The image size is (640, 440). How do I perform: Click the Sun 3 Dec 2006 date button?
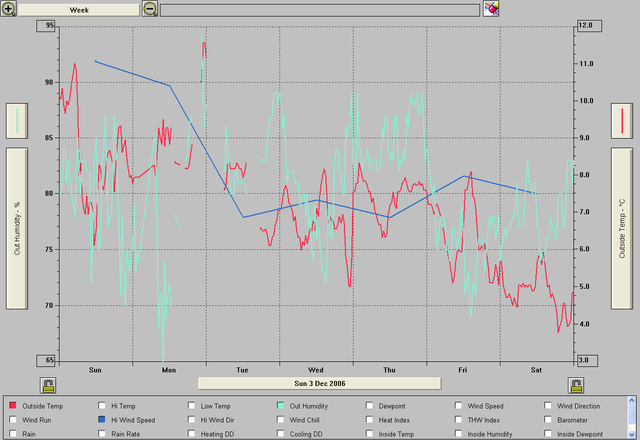[319, 383]
